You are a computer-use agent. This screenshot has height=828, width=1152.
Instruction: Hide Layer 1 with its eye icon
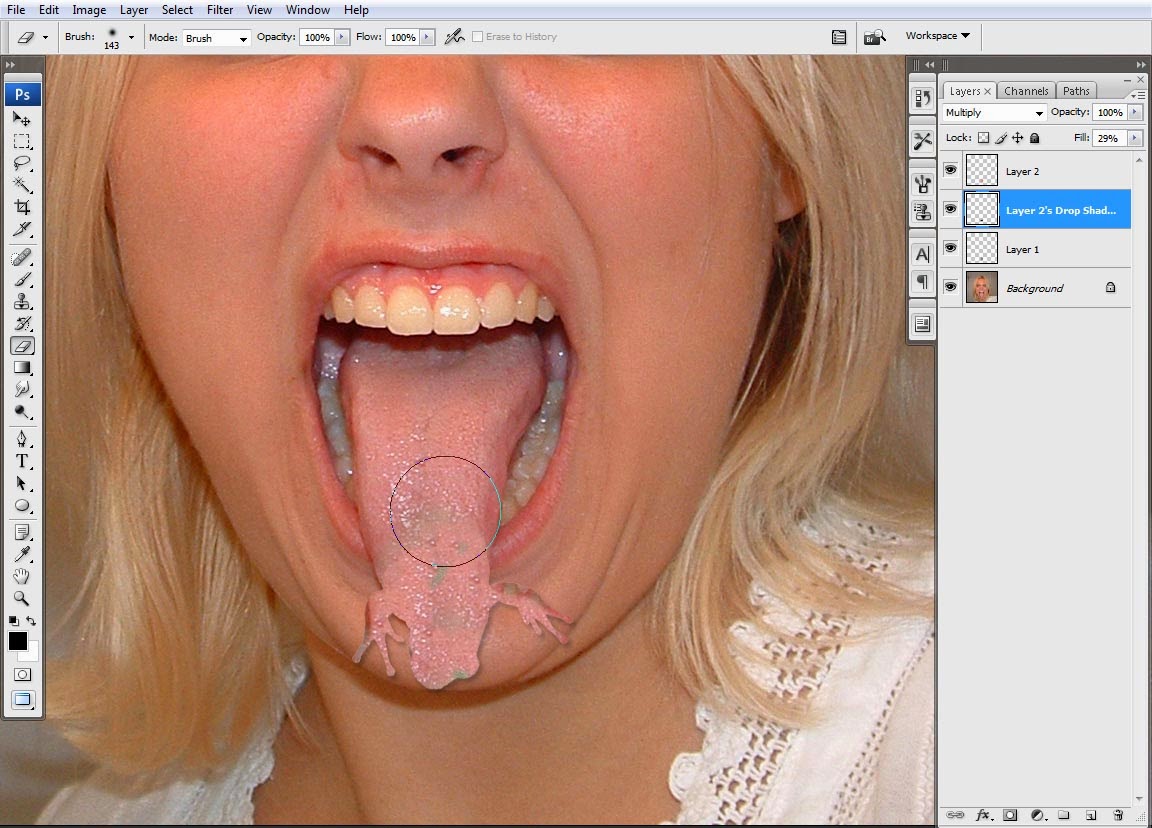tap(950, 248)
